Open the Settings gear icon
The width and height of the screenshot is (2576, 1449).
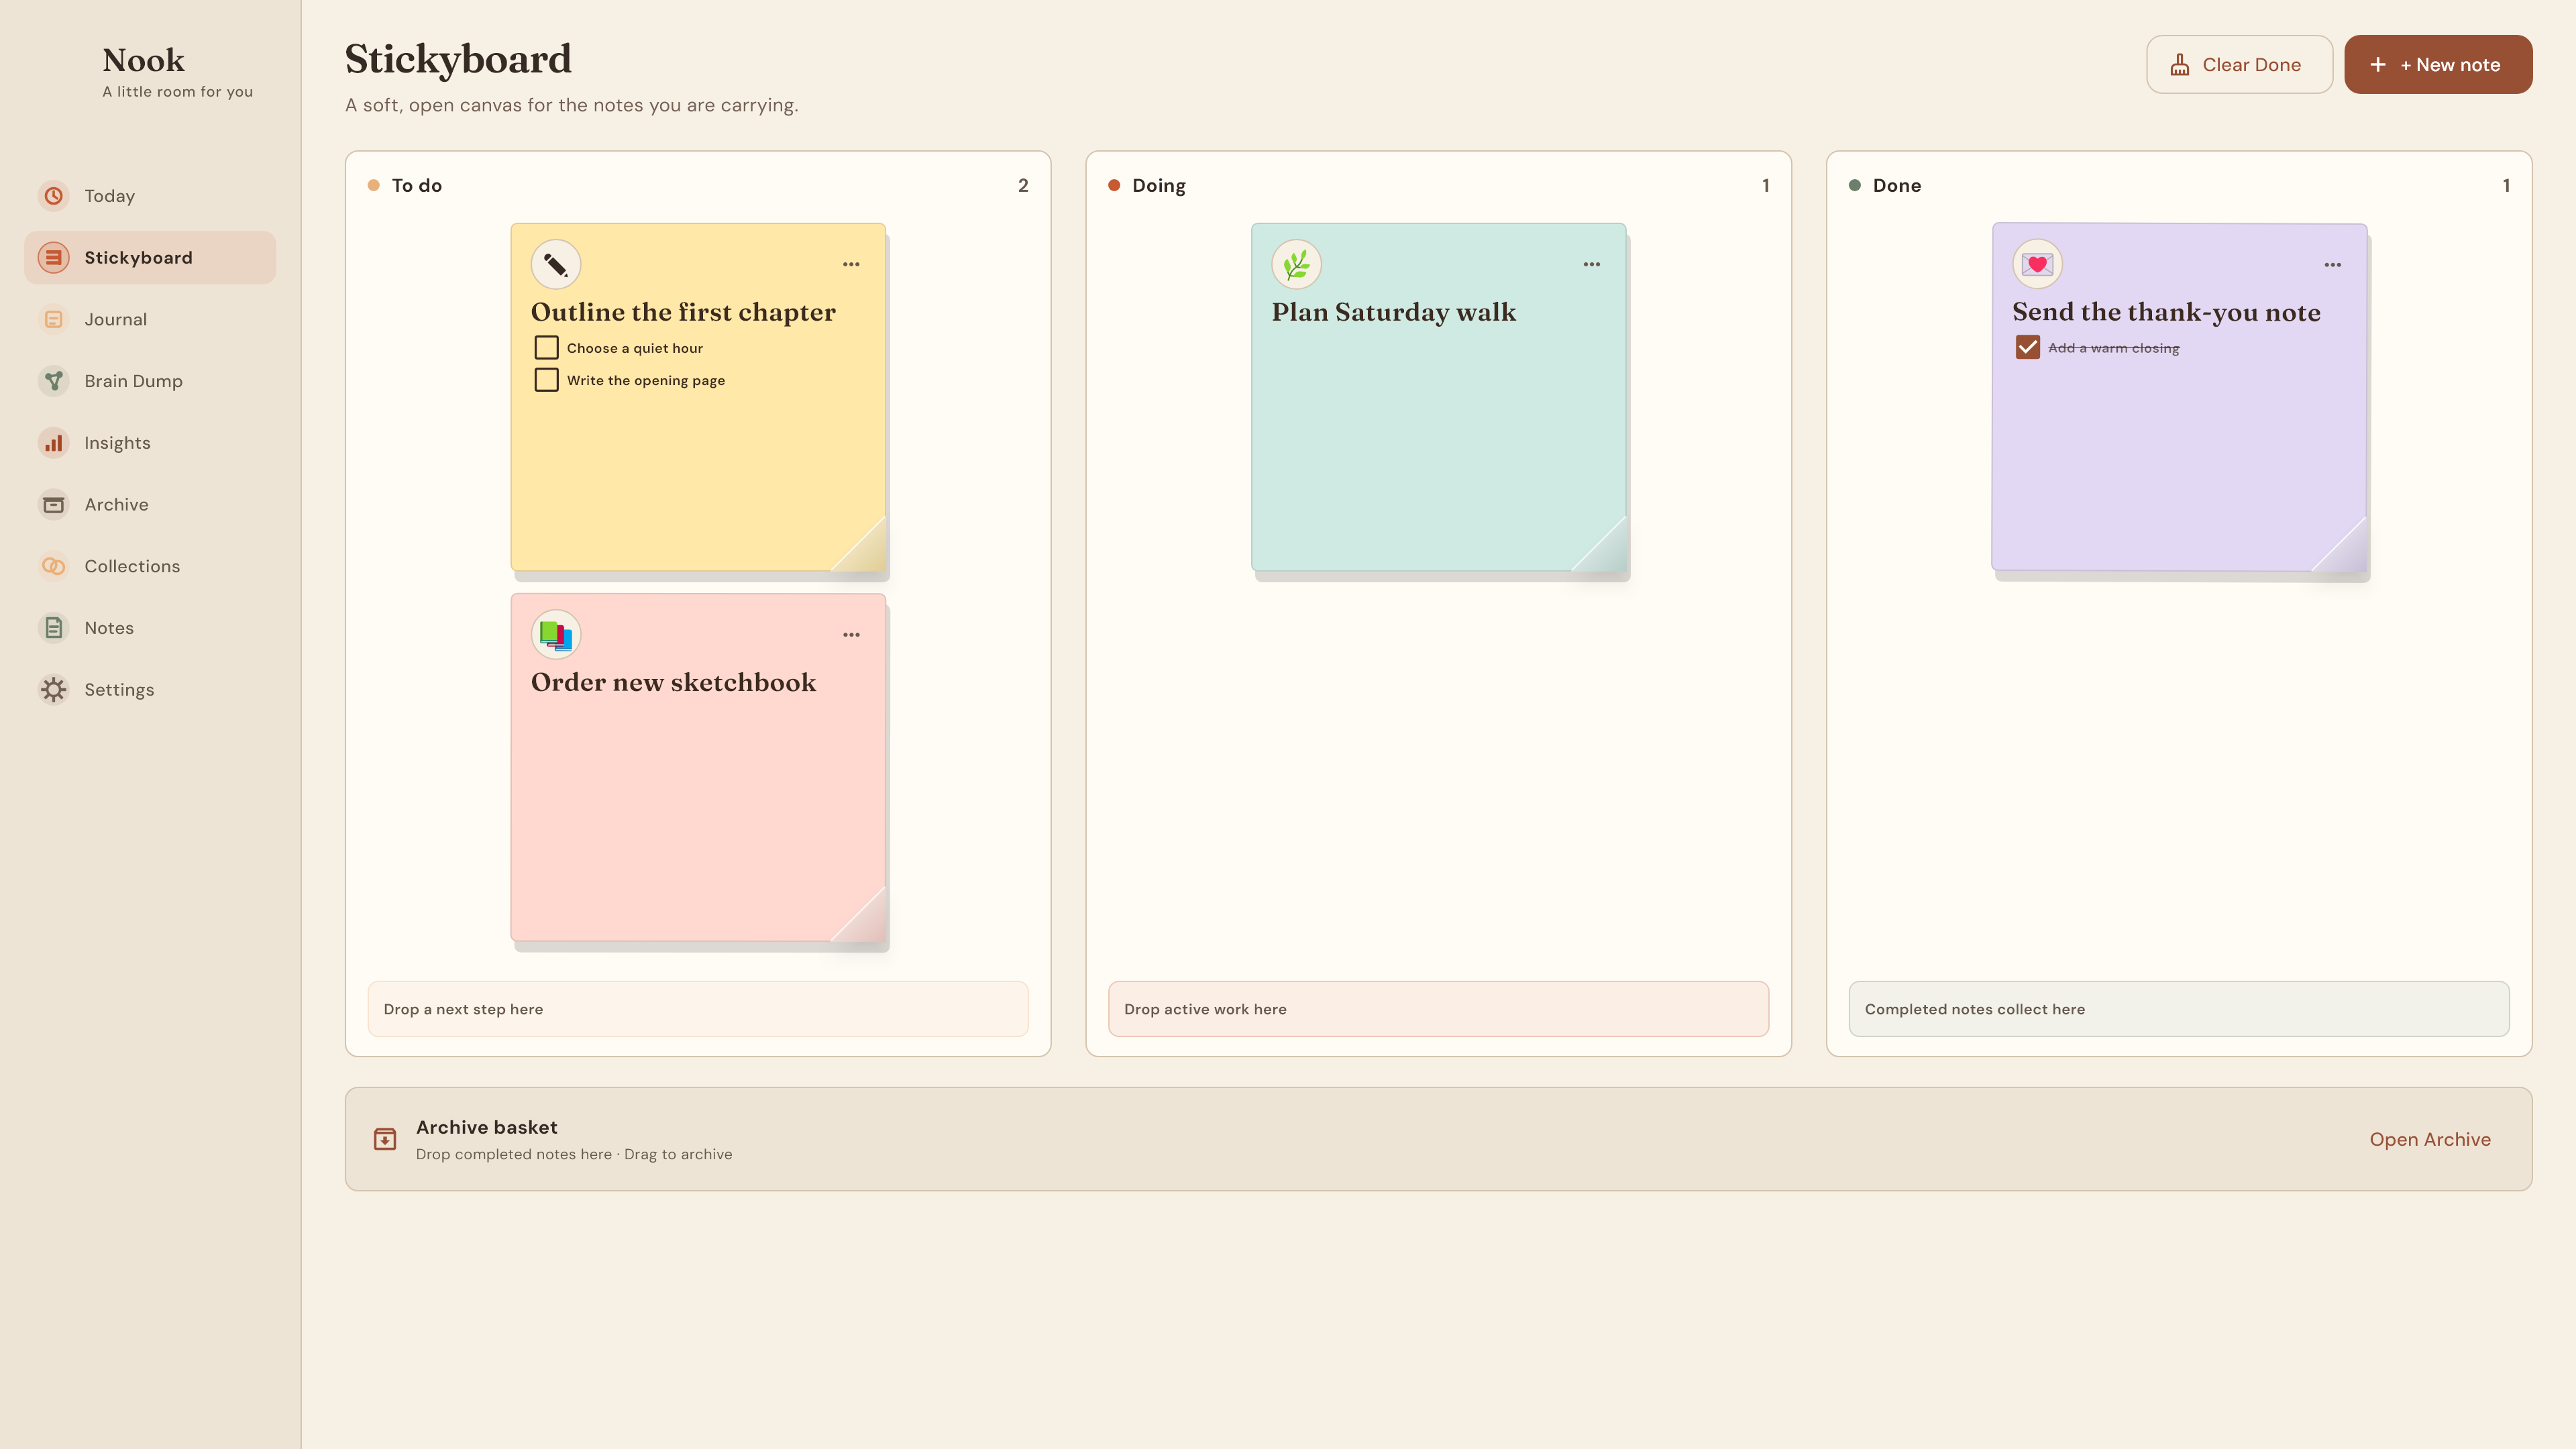click(x=54, y=690)
